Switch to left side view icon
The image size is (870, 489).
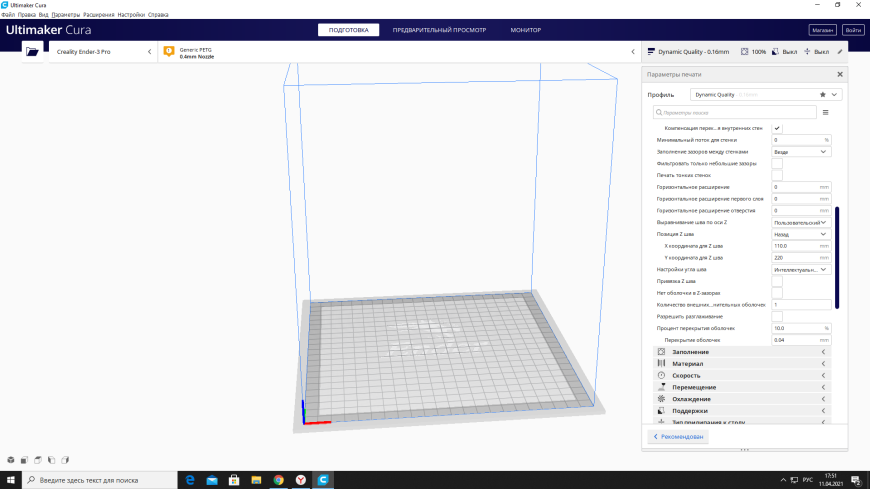point(52,460)
